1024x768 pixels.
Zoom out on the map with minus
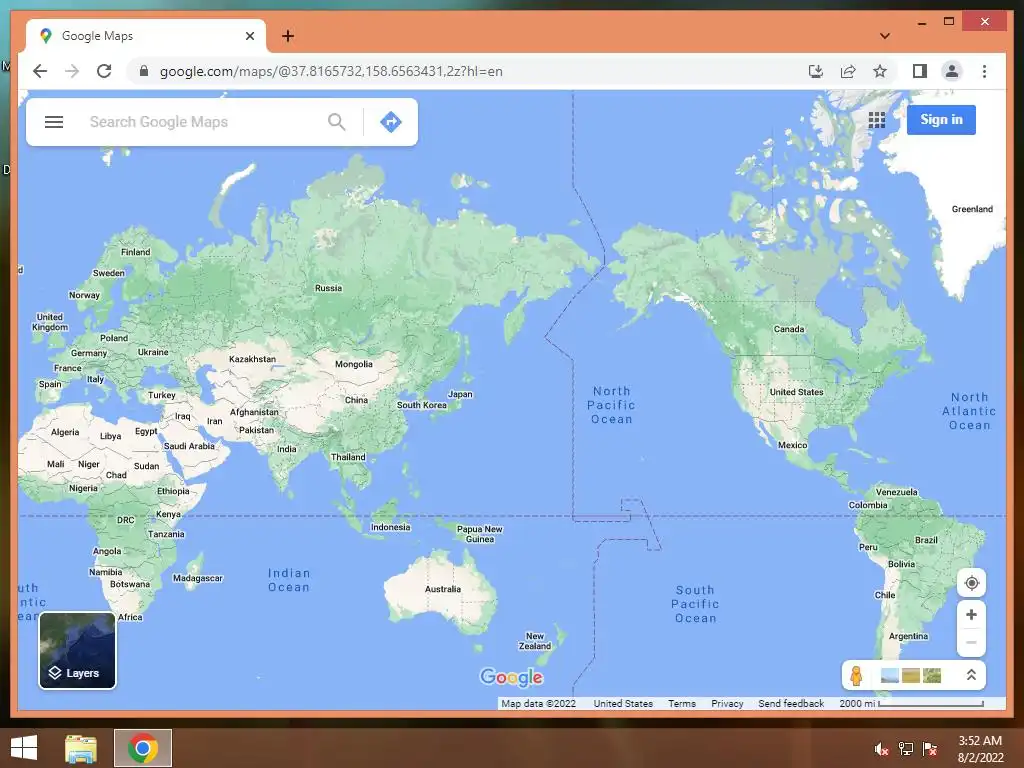[x=971, y=643]
